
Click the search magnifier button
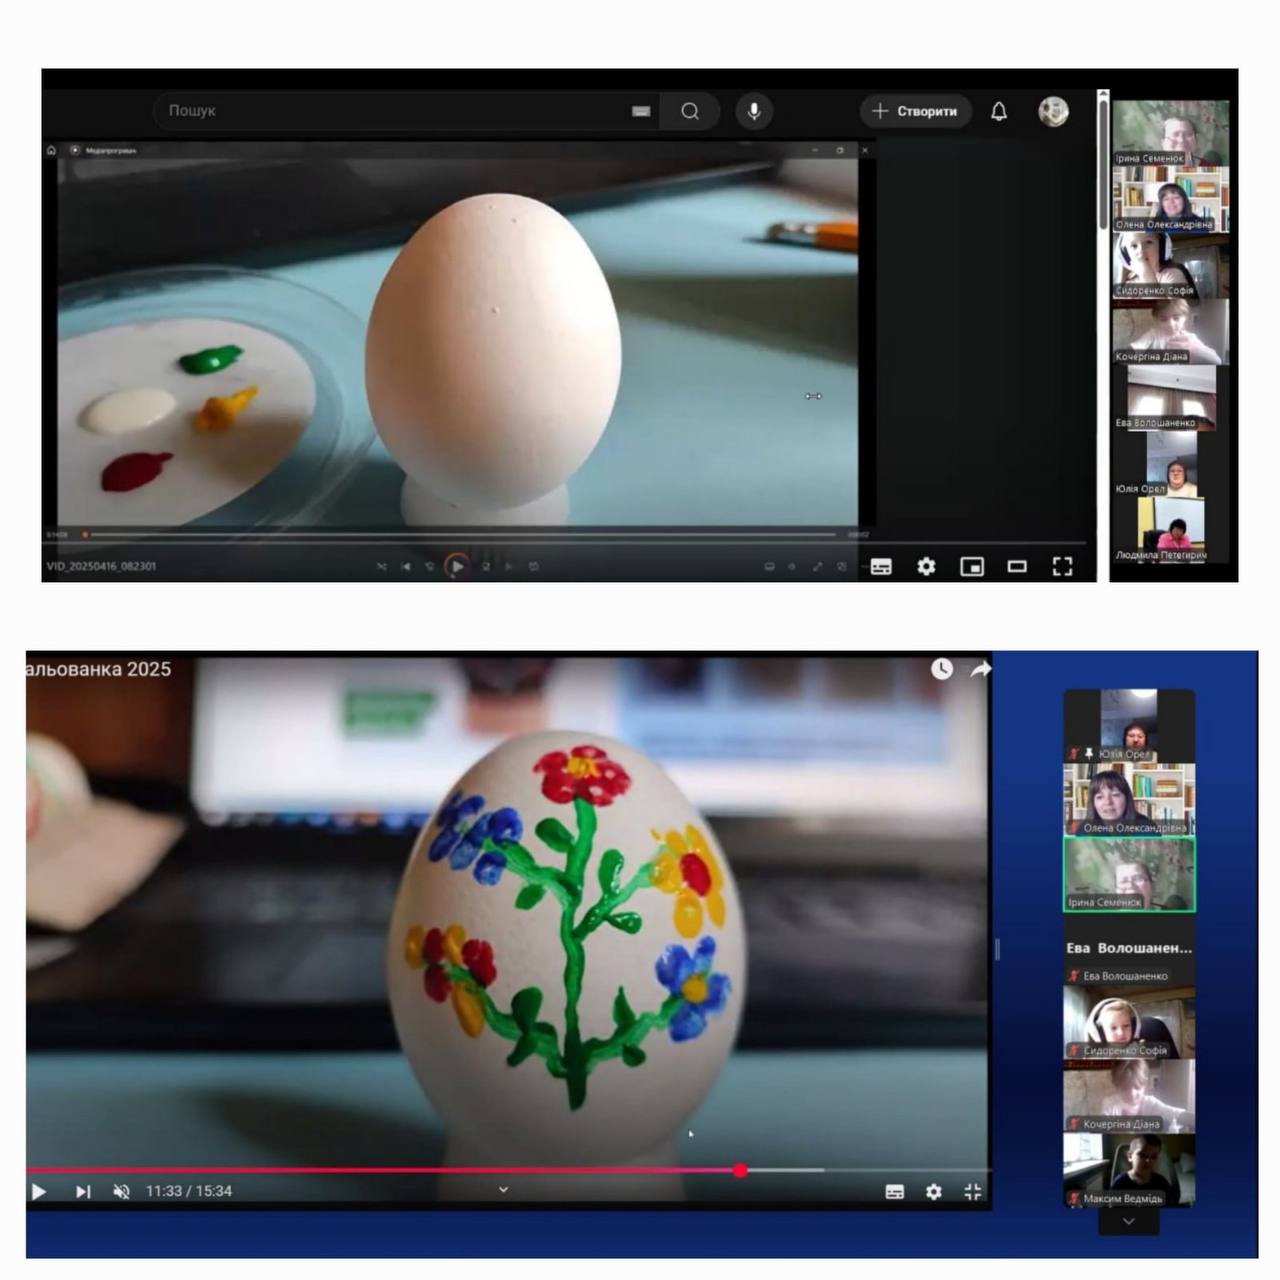(690, 111)
